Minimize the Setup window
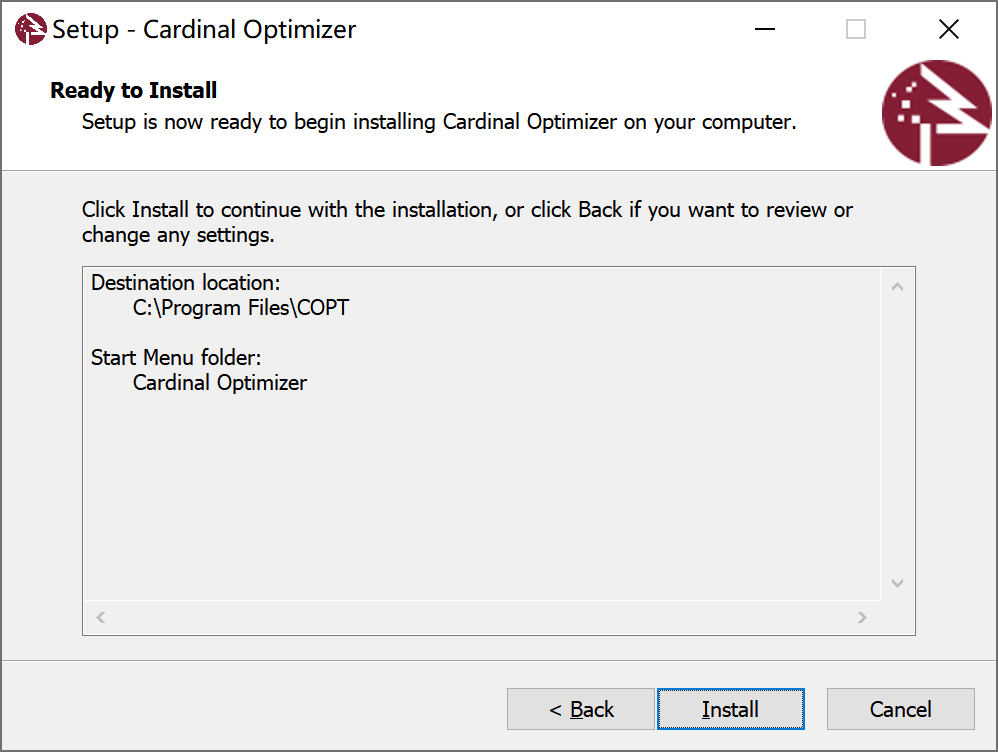 [x=765, y=30]
